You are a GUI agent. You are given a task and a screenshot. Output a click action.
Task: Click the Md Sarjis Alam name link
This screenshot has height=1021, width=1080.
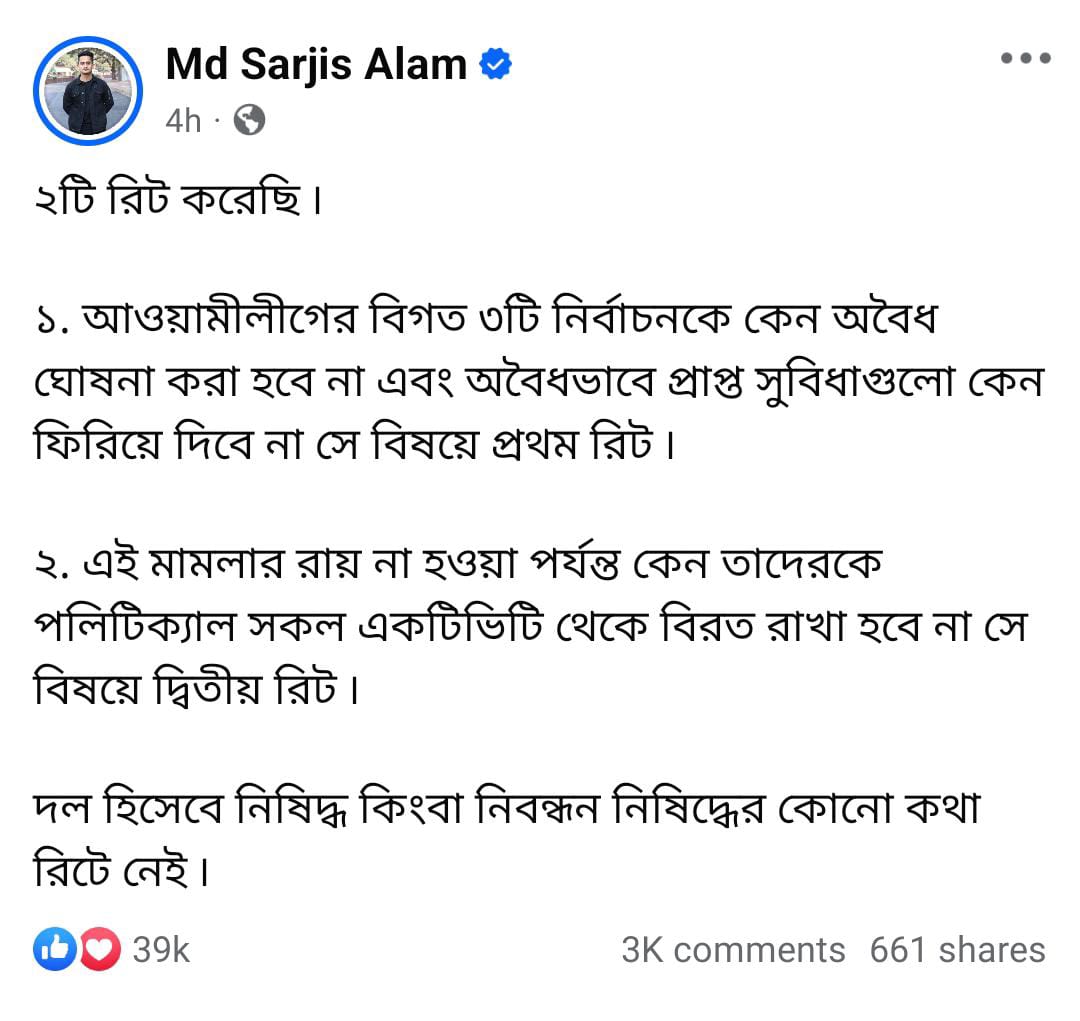point(316,65)
